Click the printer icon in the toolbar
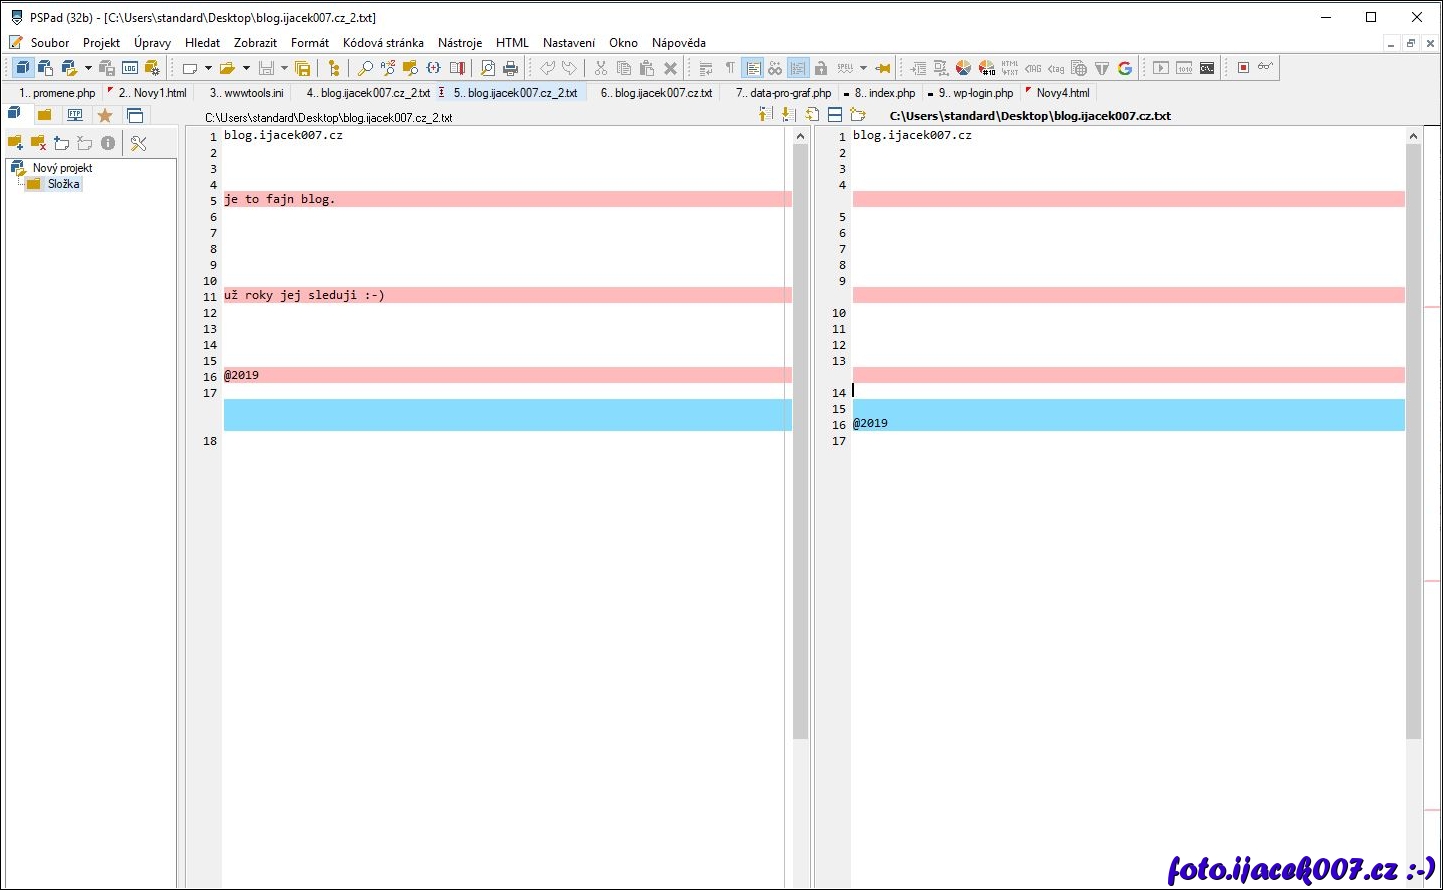 point(511,68)
